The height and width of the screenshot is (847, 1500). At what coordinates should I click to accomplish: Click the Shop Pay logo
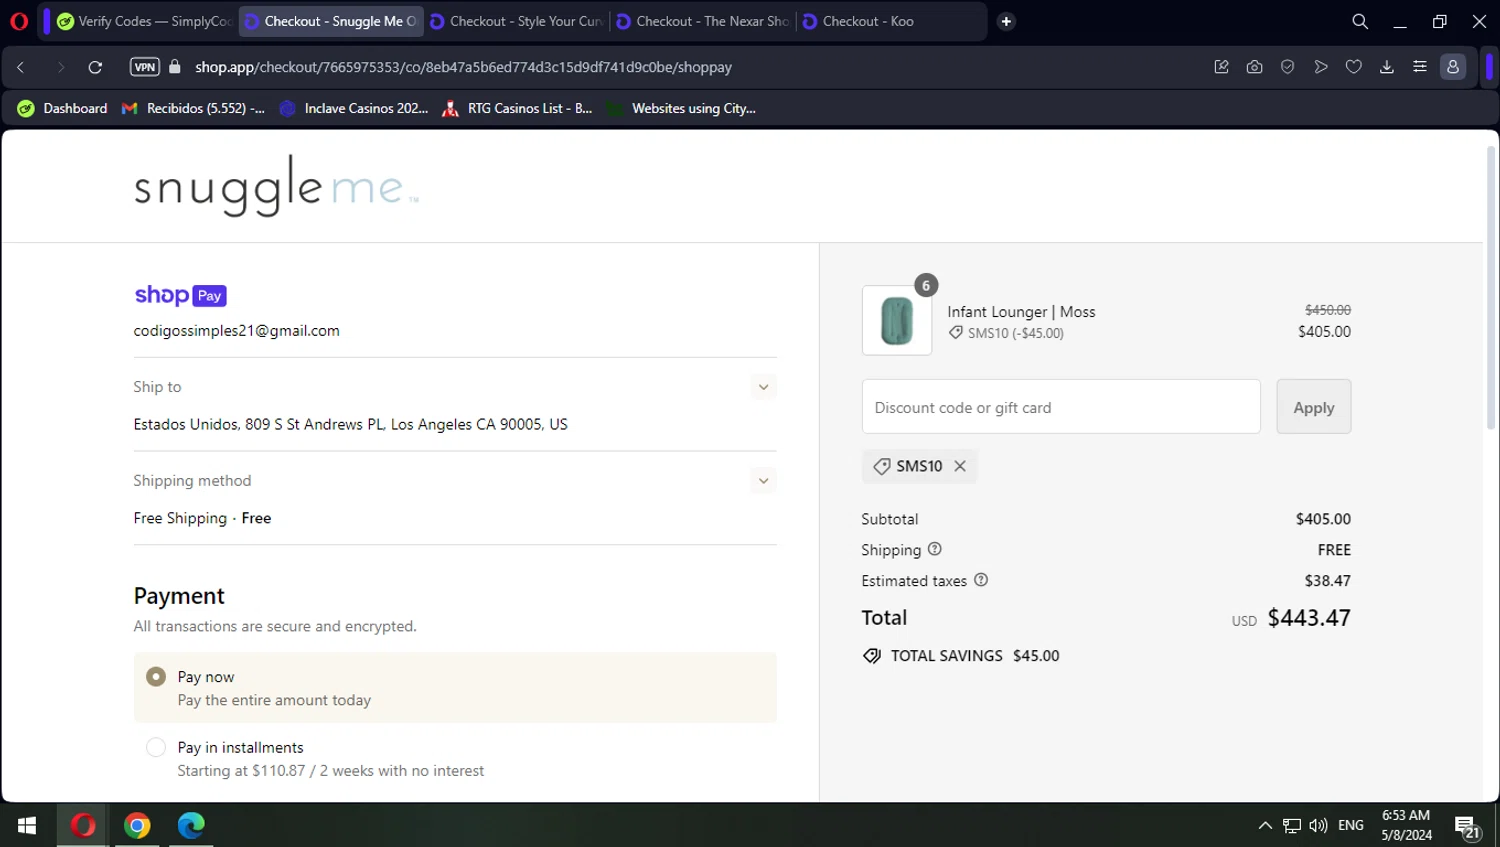(180, 295)
